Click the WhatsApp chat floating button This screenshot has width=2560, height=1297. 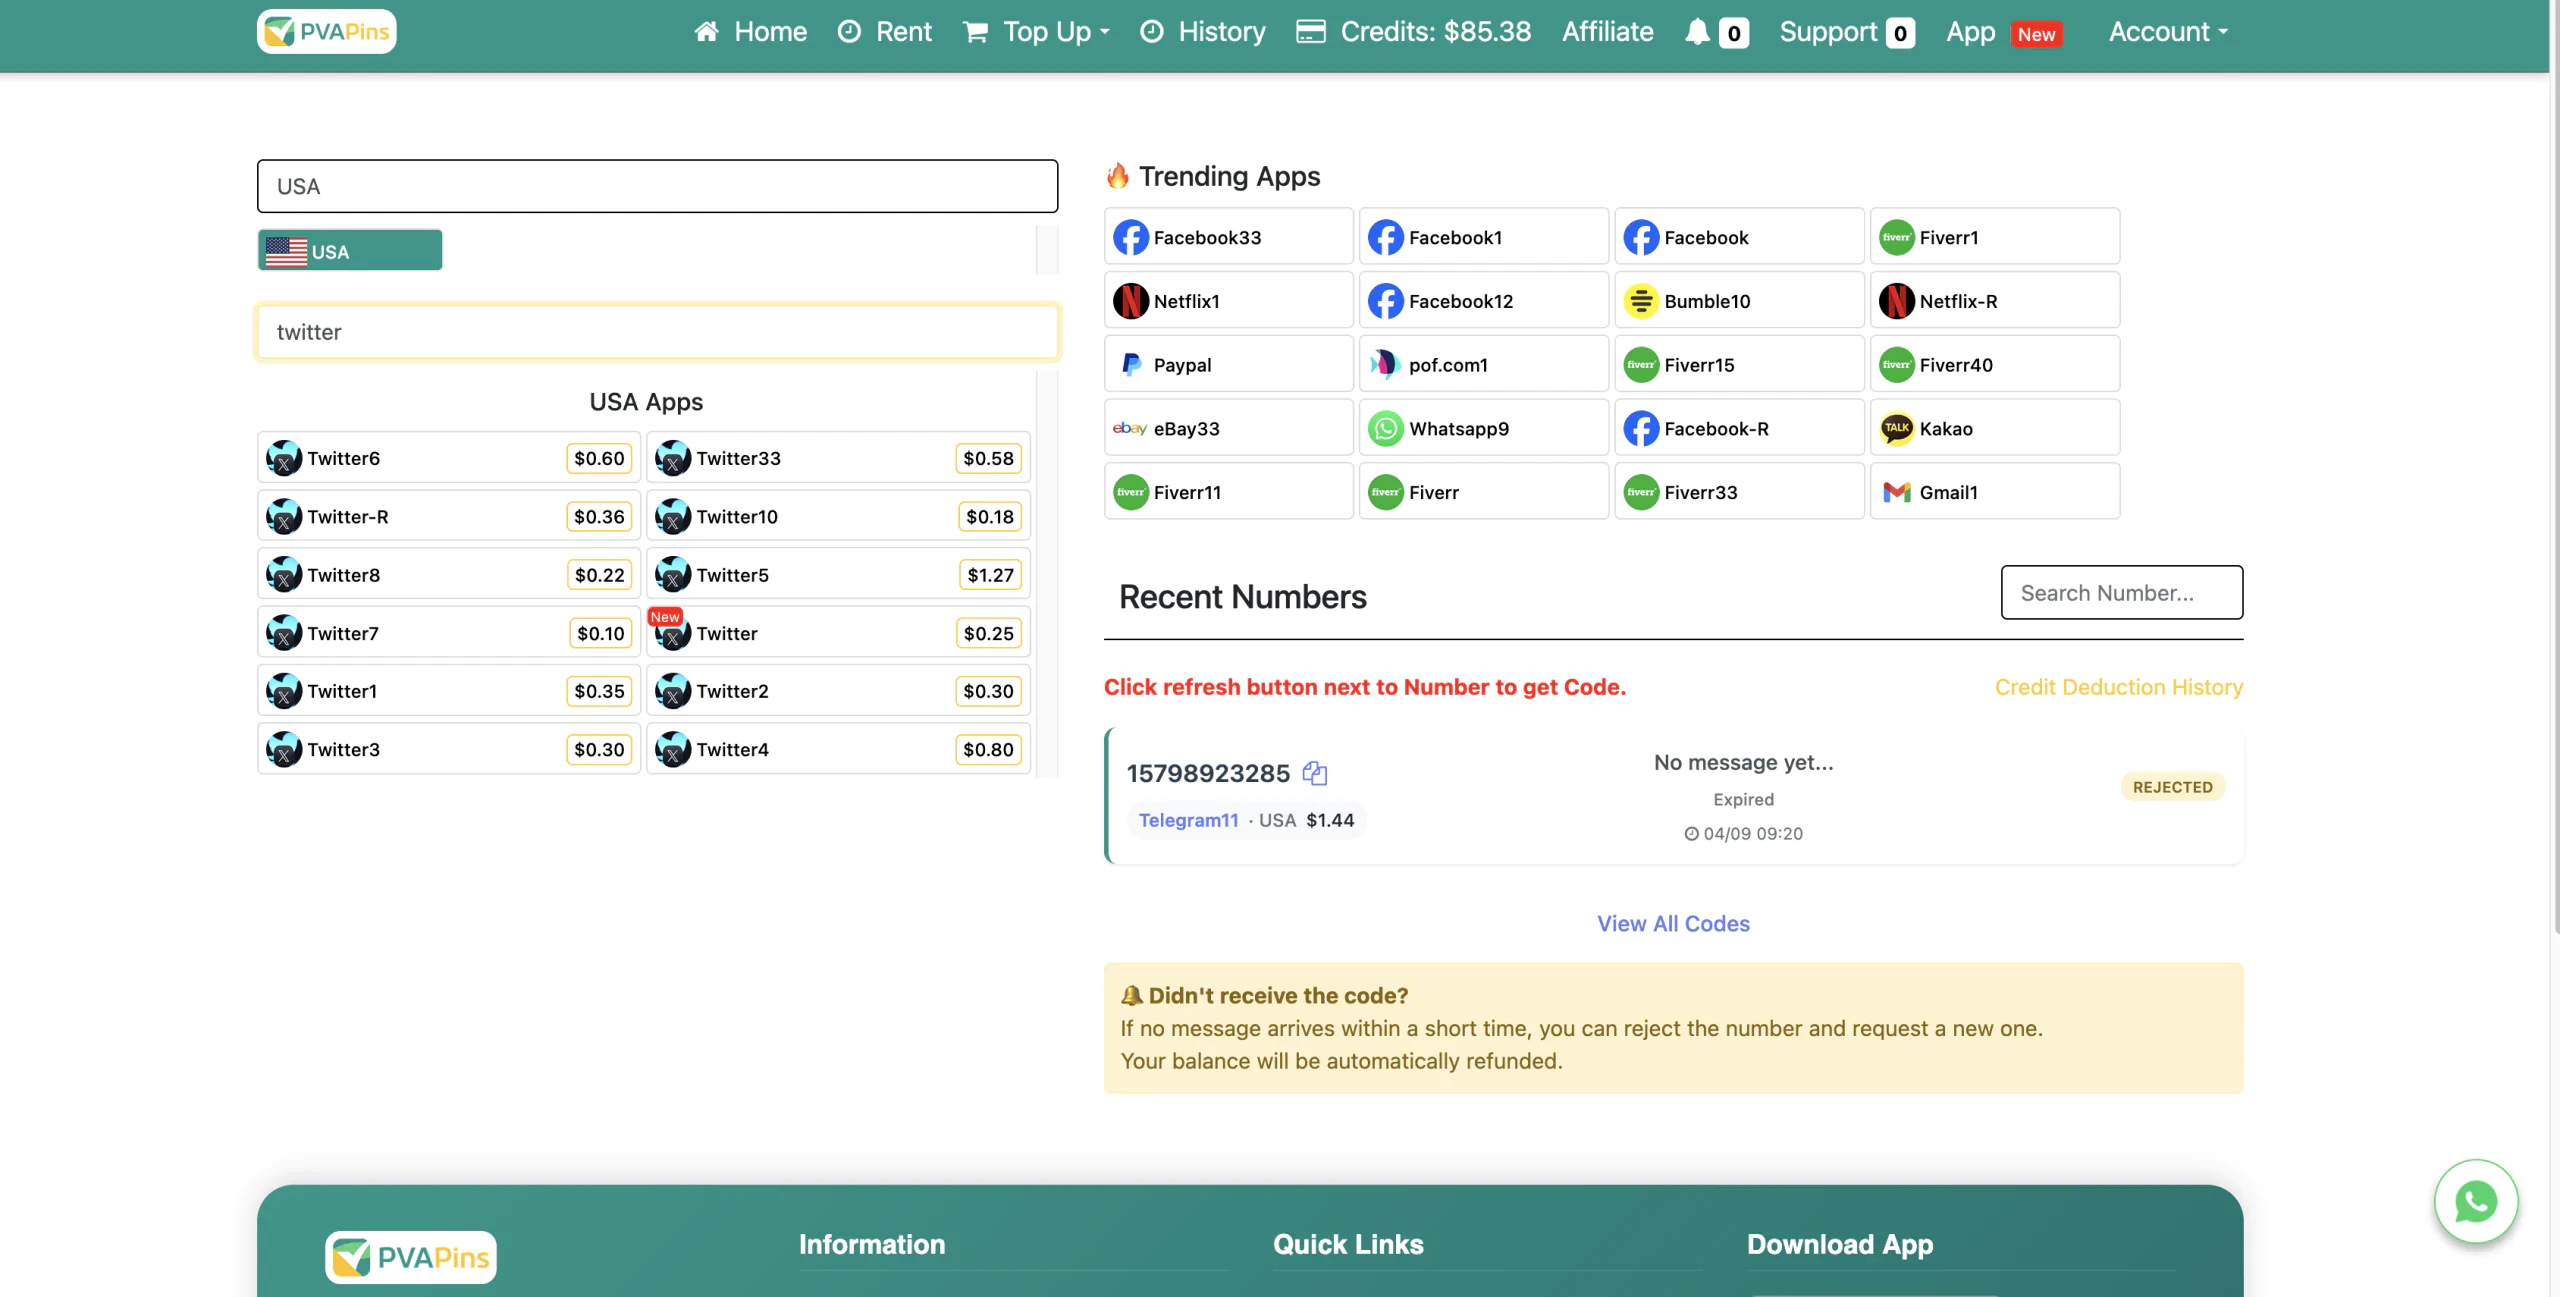pyautogui.click(x=2475, y=1201)
